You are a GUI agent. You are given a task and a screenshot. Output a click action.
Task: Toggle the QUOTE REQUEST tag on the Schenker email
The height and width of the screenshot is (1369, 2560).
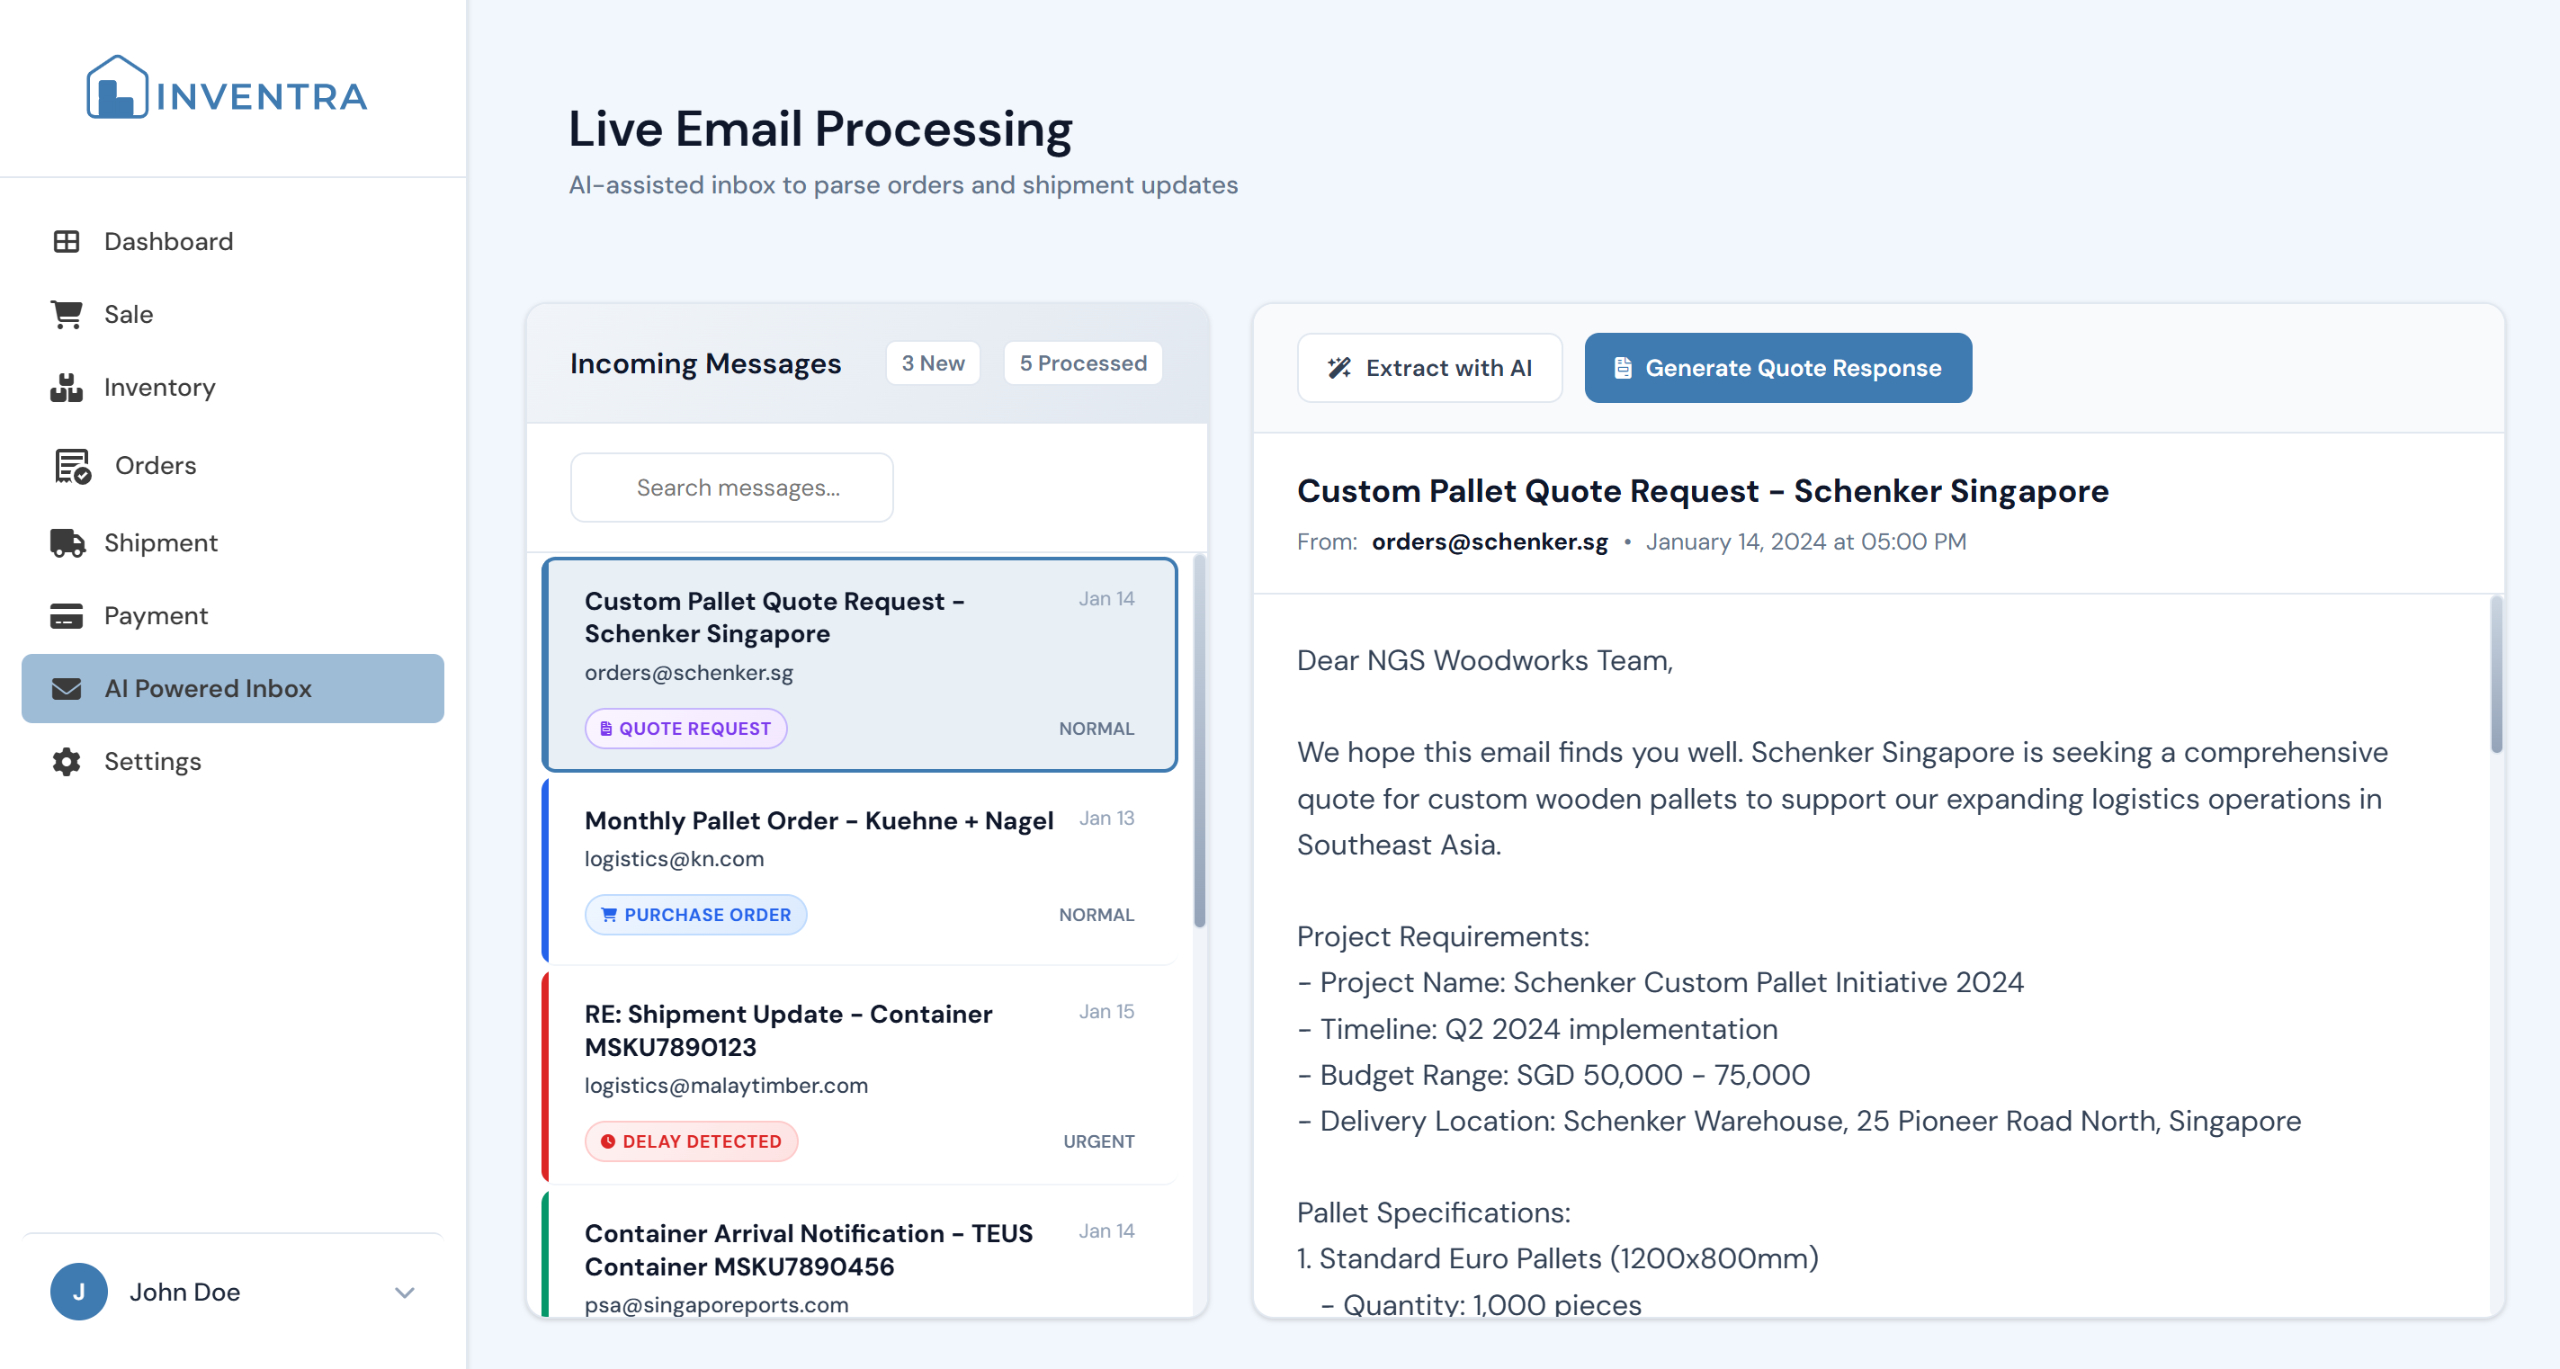[x=686, y=728]
